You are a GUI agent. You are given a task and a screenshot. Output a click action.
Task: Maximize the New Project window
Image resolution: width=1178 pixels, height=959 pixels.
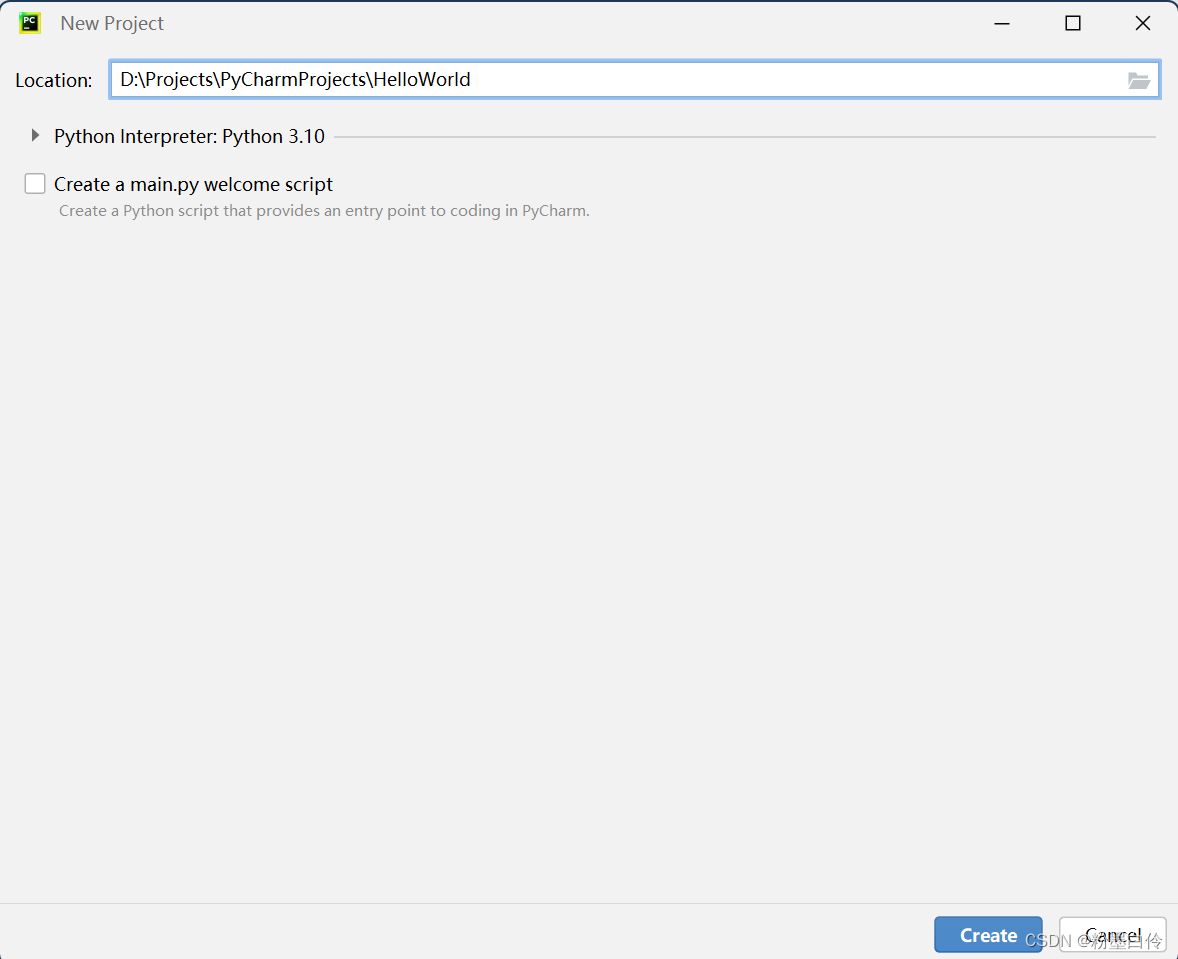pyautogui.click(x=1073, y=23)
